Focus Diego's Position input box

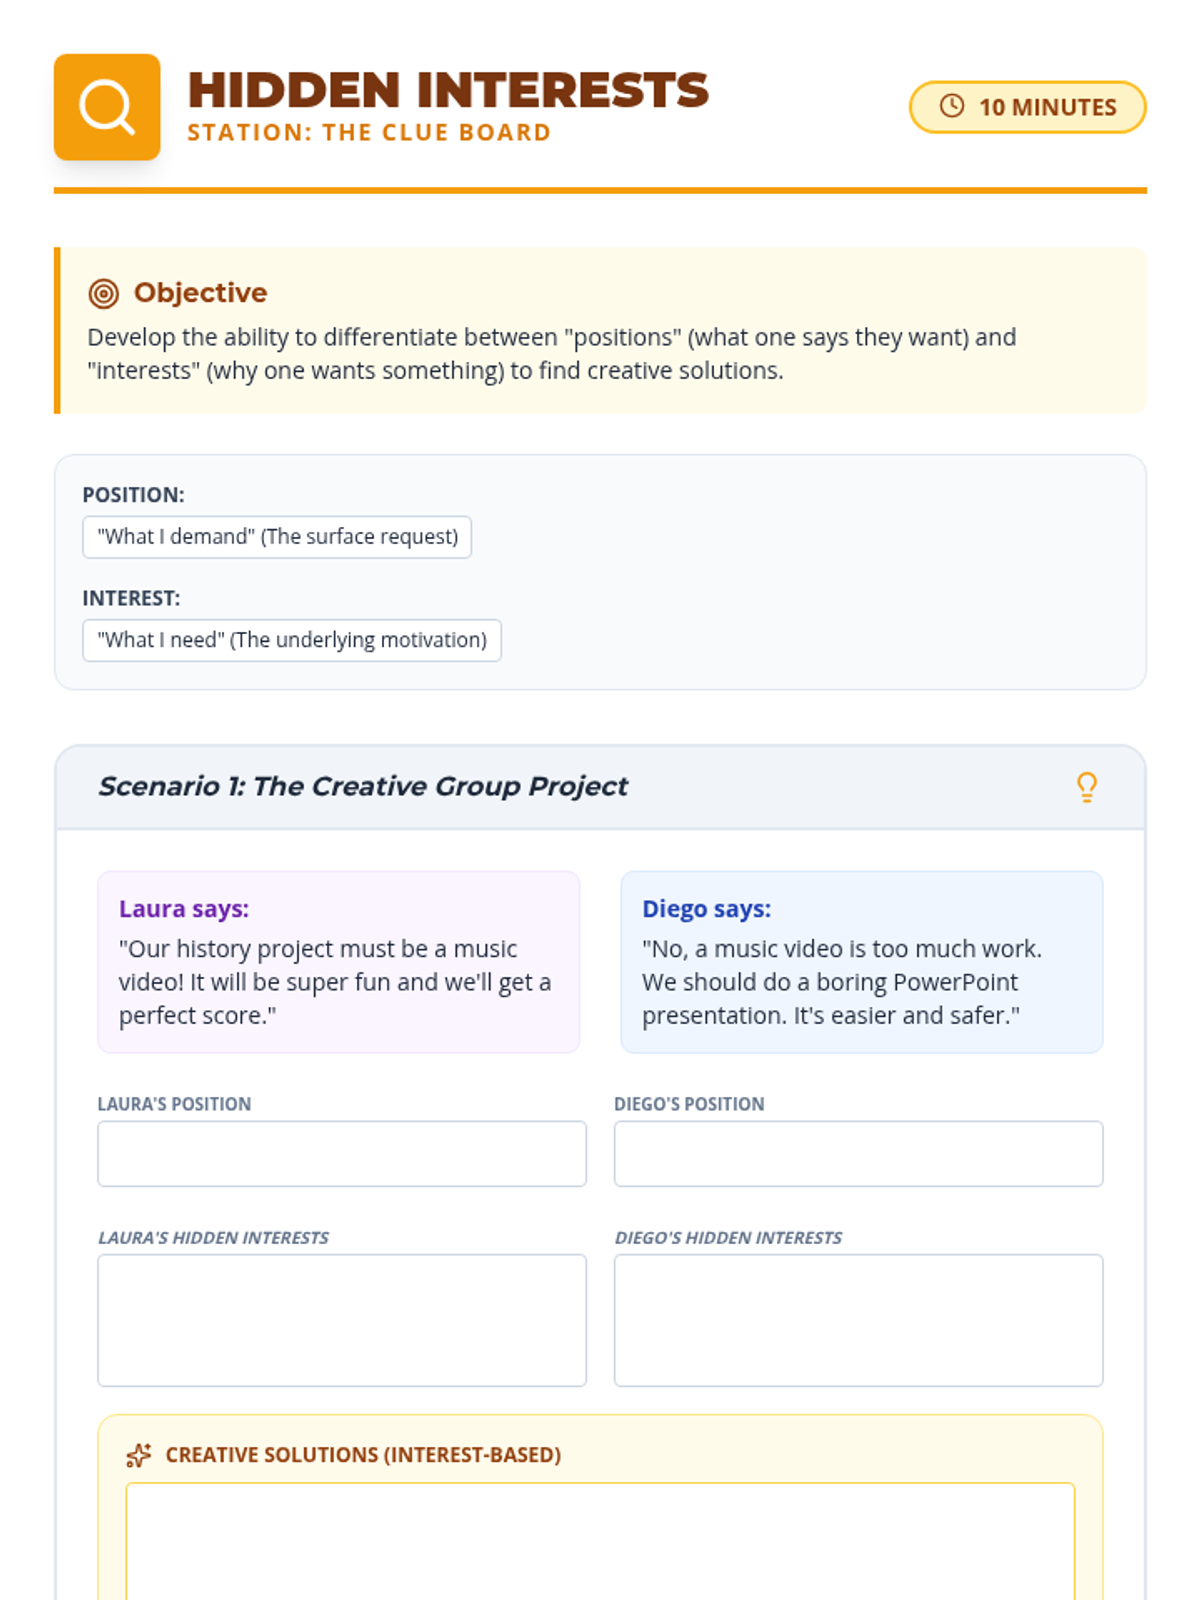858,1154
